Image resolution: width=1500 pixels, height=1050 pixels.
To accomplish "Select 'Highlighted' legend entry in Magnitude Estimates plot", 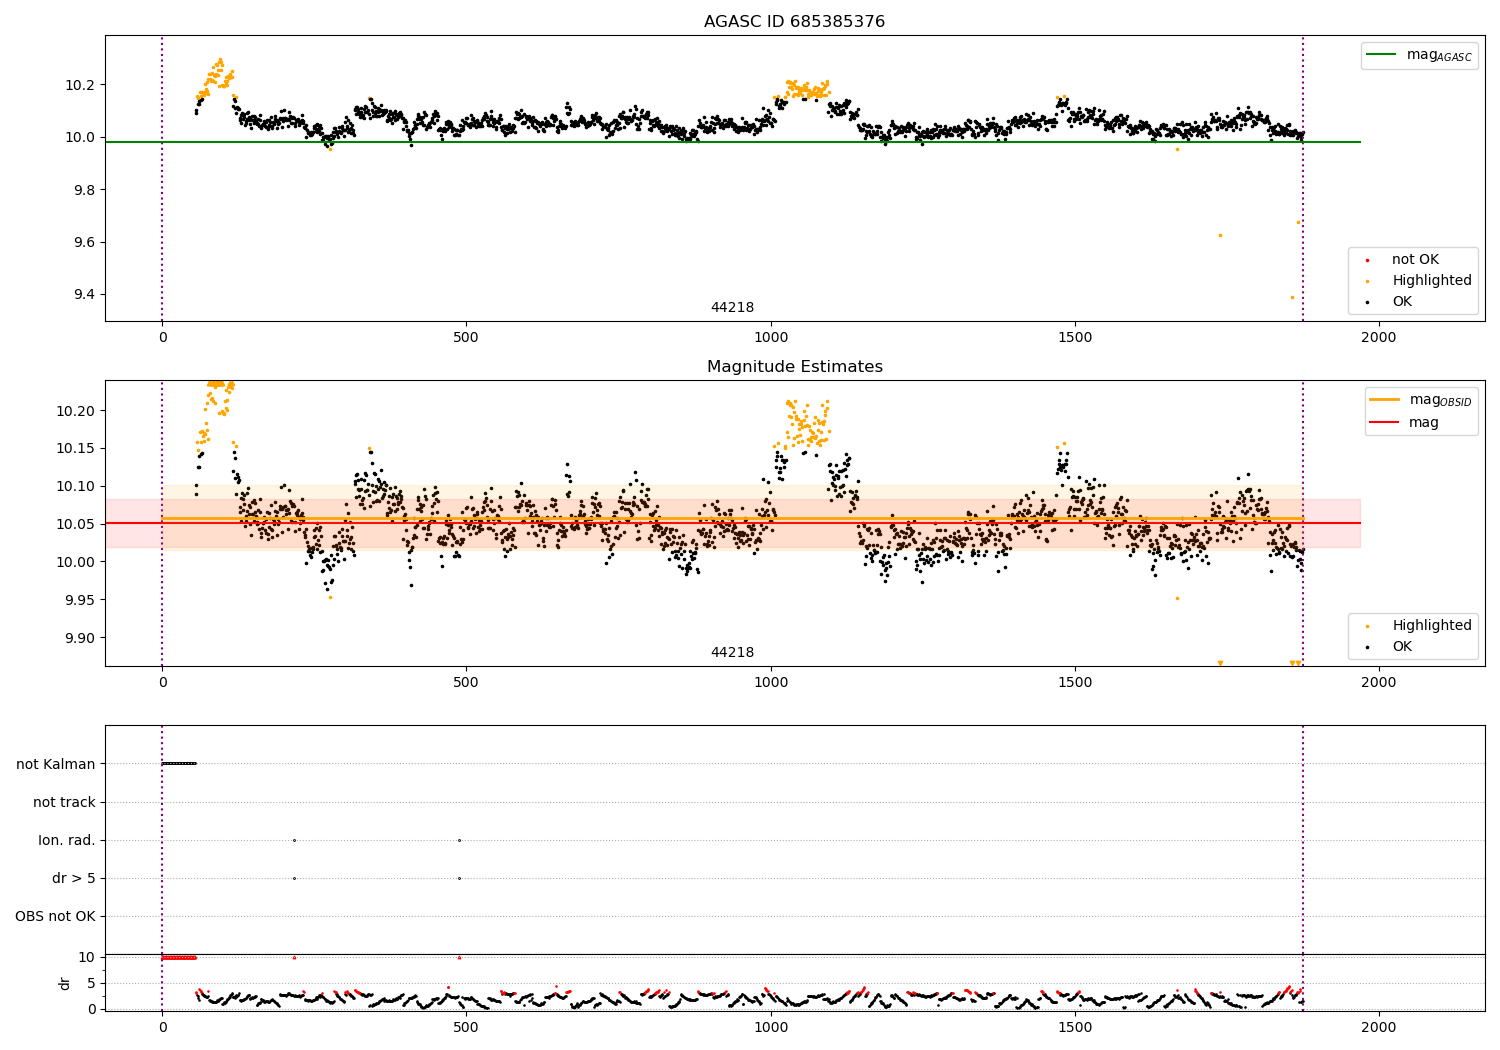I will pyautogui.click(x=1432, y=626).
